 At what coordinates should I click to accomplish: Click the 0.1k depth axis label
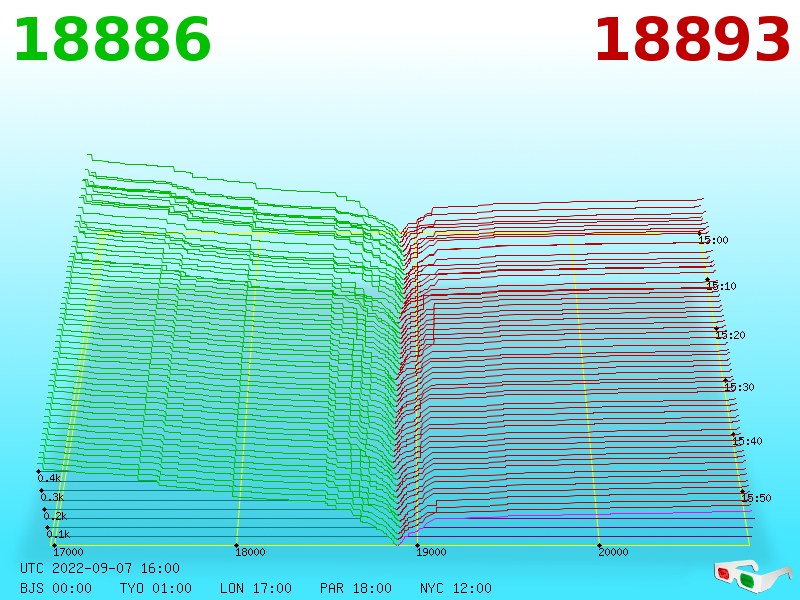58,534
